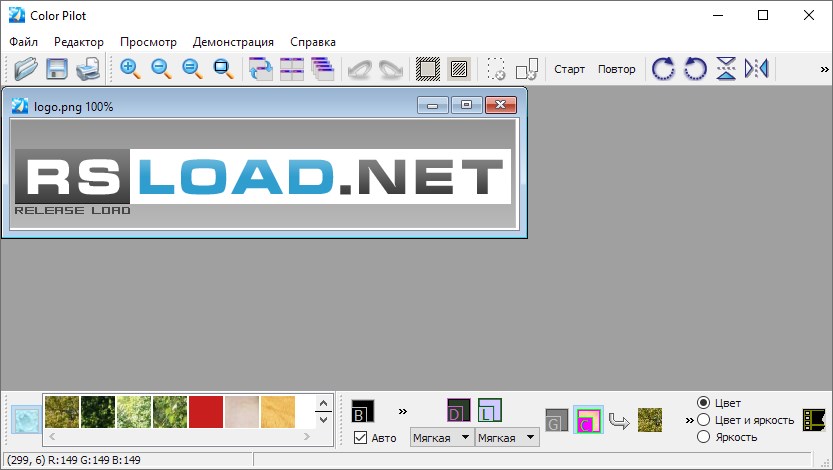This screenshot has width=833, height=470.
Task: Clear selection dotted rectangle icon
Action: [496, 69]
